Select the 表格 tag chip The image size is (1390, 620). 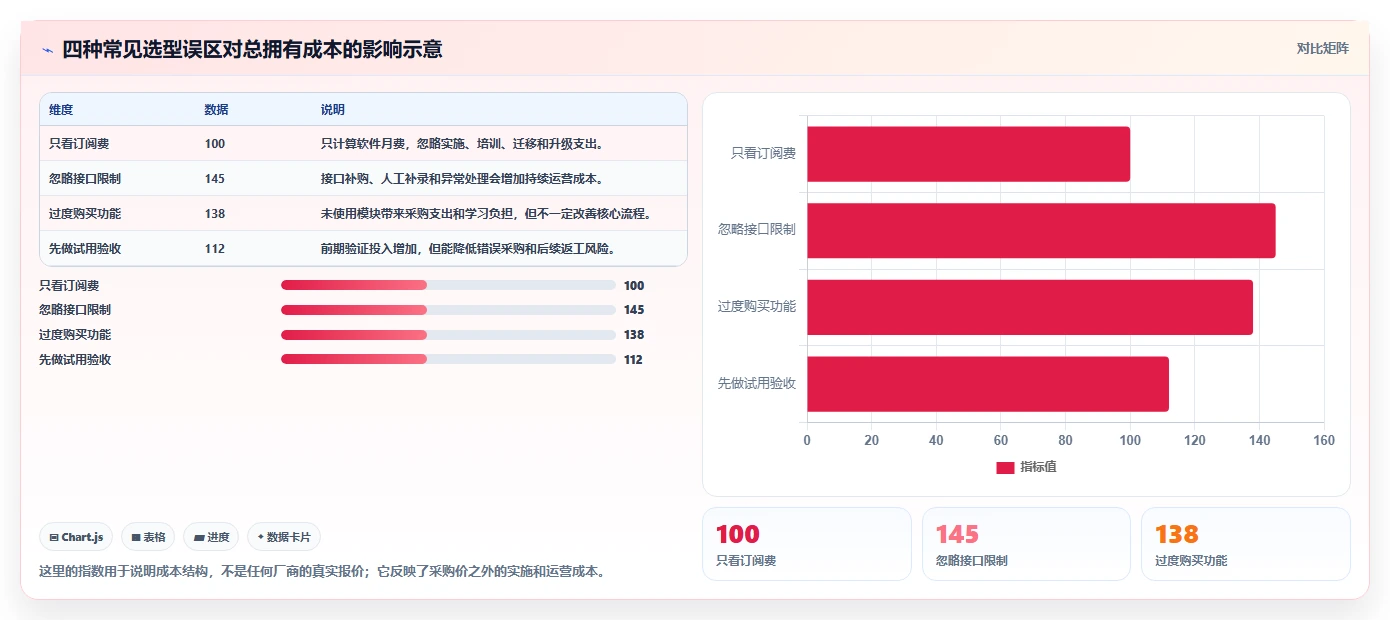click(148, 537)
